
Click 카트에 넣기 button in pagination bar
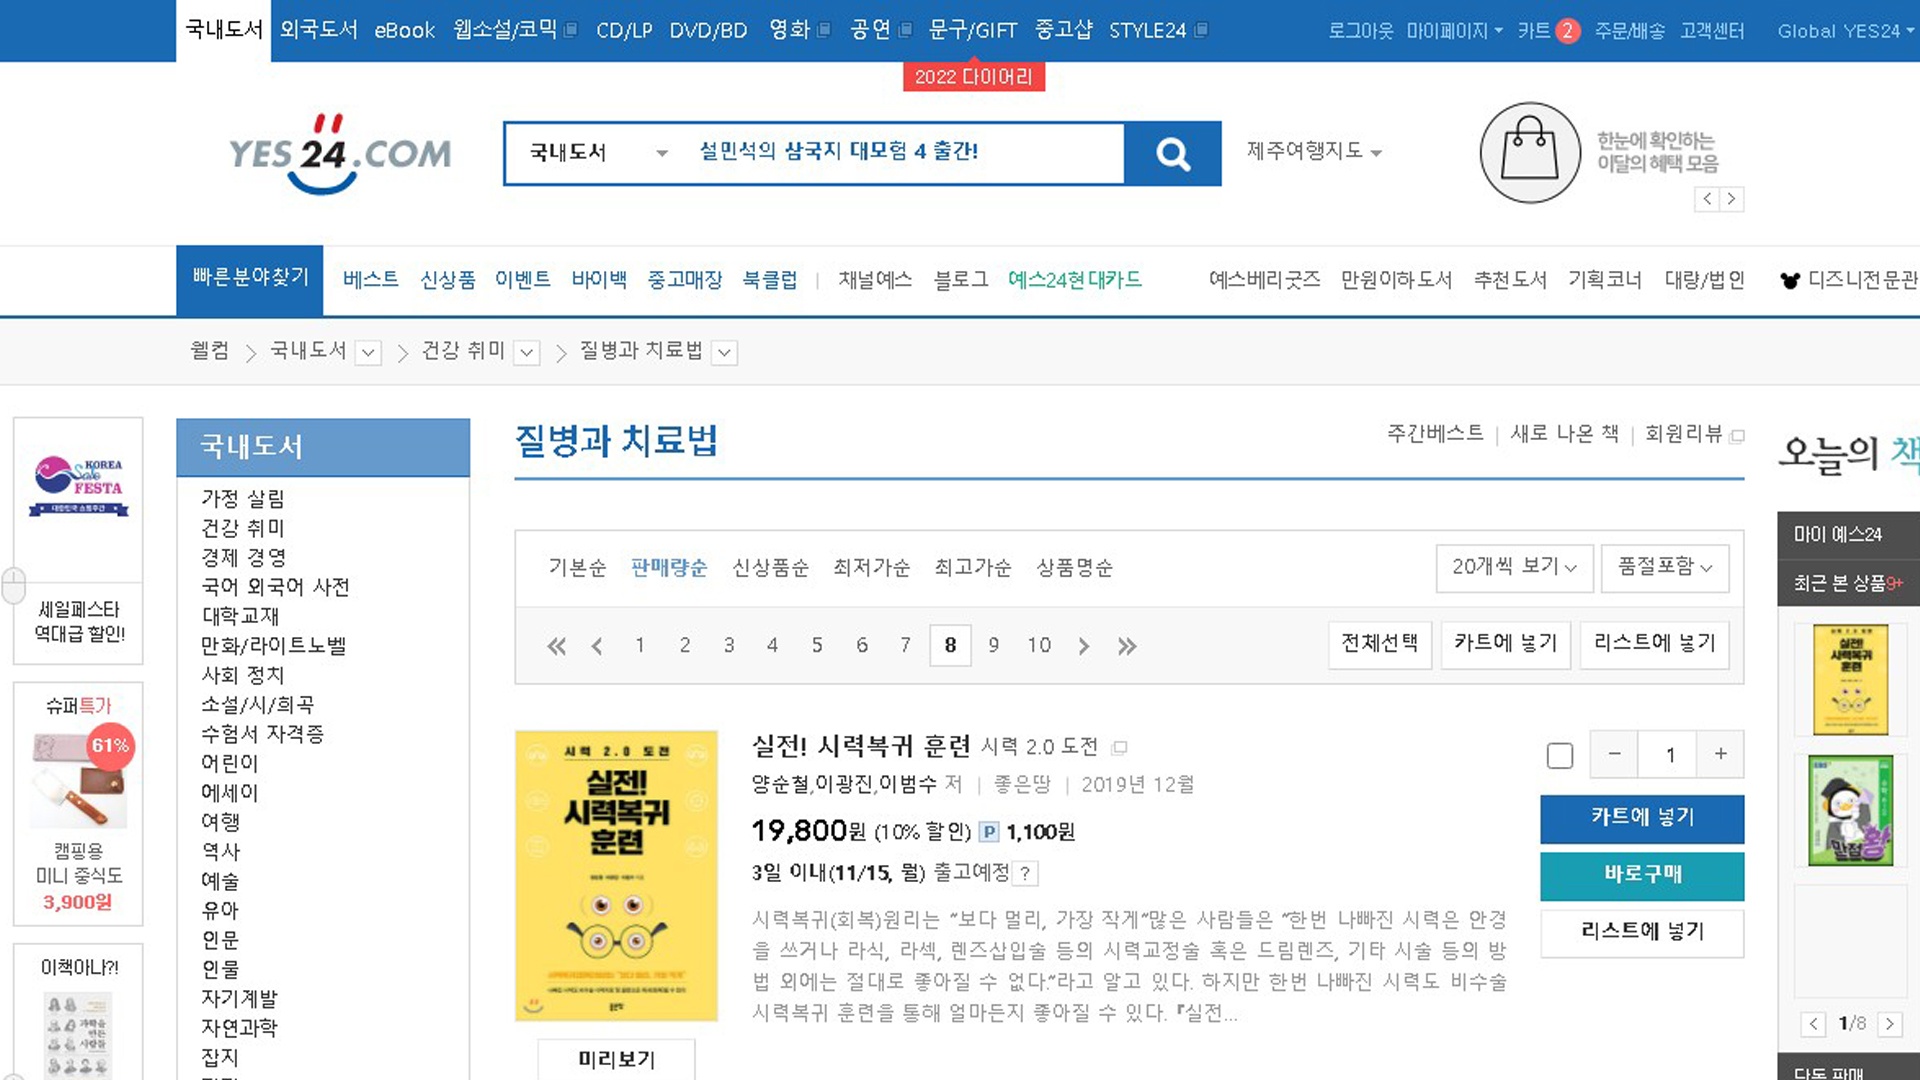click(x=1506, y=643)
